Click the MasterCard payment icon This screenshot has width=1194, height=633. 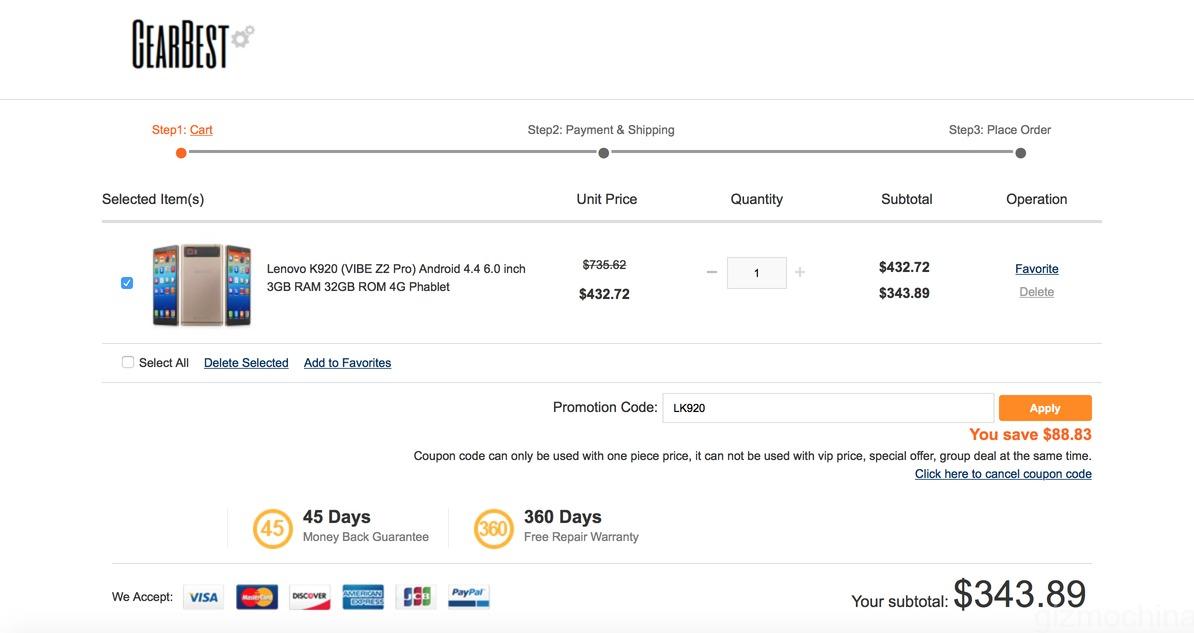pos(257,597)
